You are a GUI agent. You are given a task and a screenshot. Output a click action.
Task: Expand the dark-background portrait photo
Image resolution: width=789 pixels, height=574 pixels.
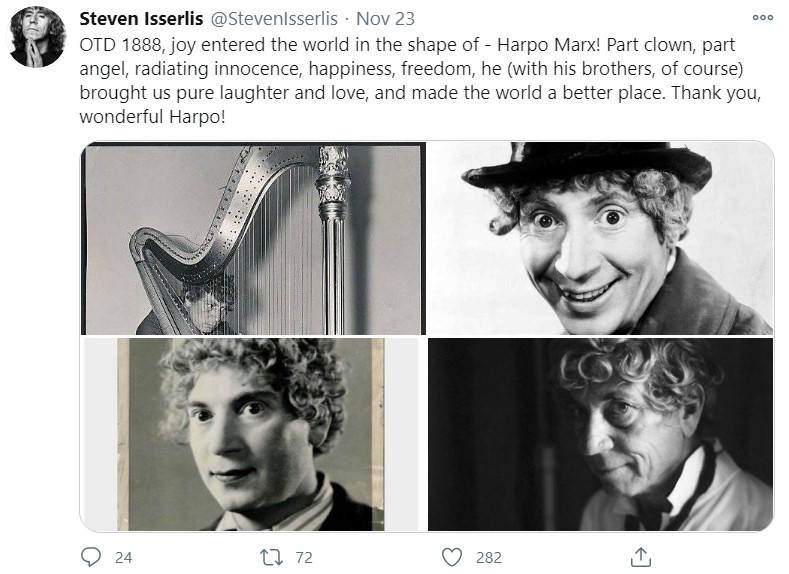point(600,434)
